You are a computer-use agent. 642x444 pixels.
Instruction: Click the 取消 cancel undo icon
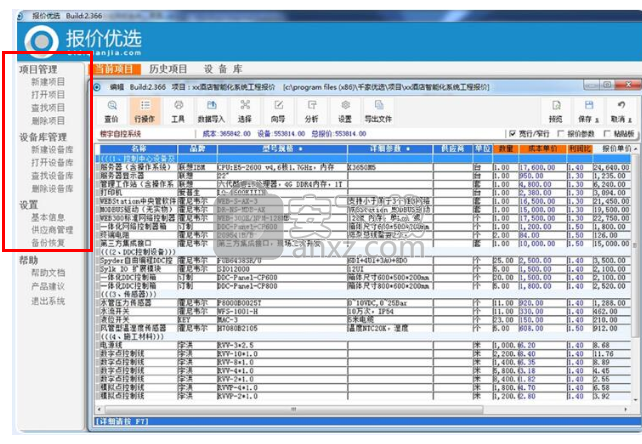(621, 111)
